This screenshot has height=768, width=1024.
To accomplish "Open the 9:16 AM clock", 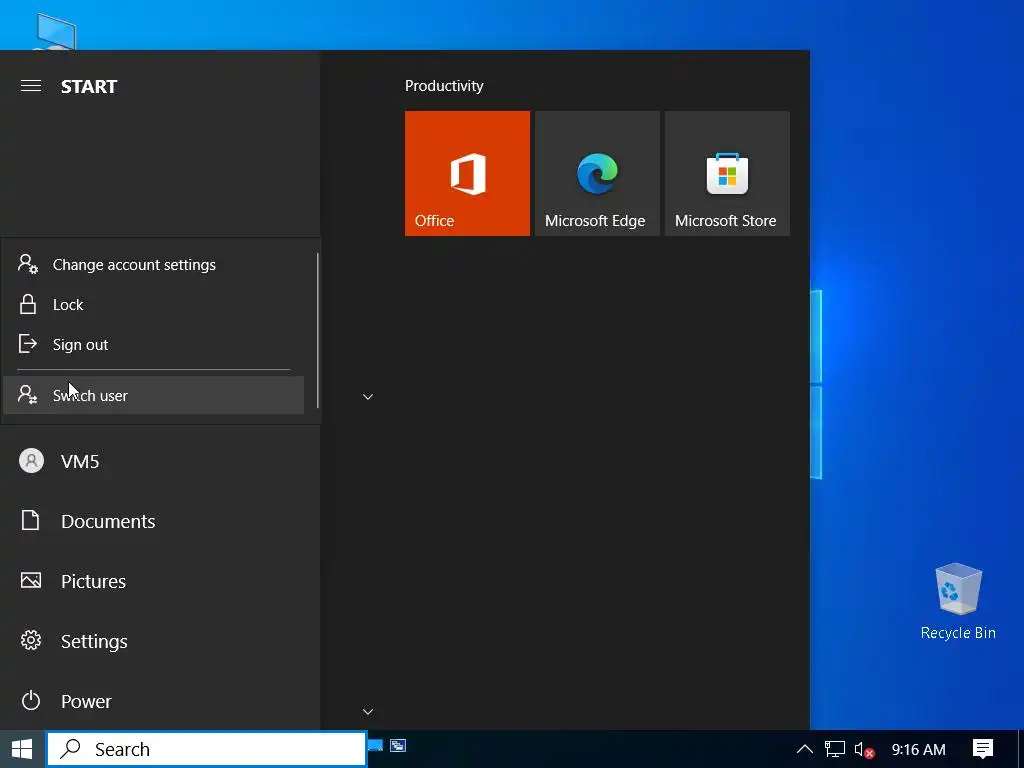I will 918,749.
